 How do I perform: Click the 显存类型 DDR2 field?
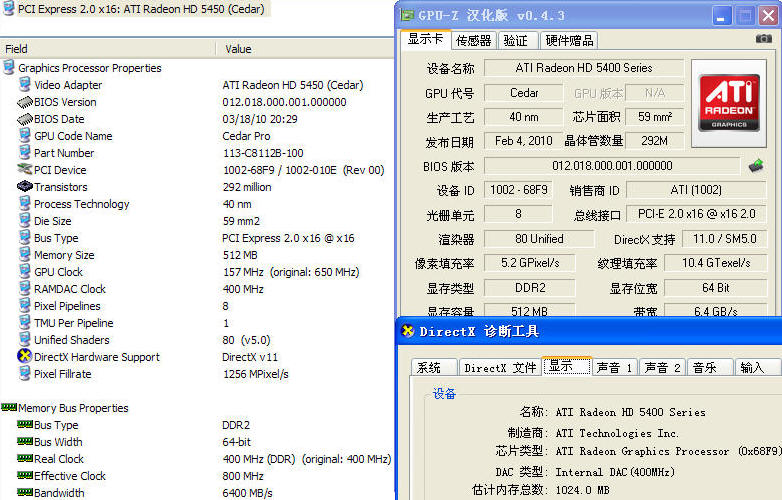coord(530,288)
